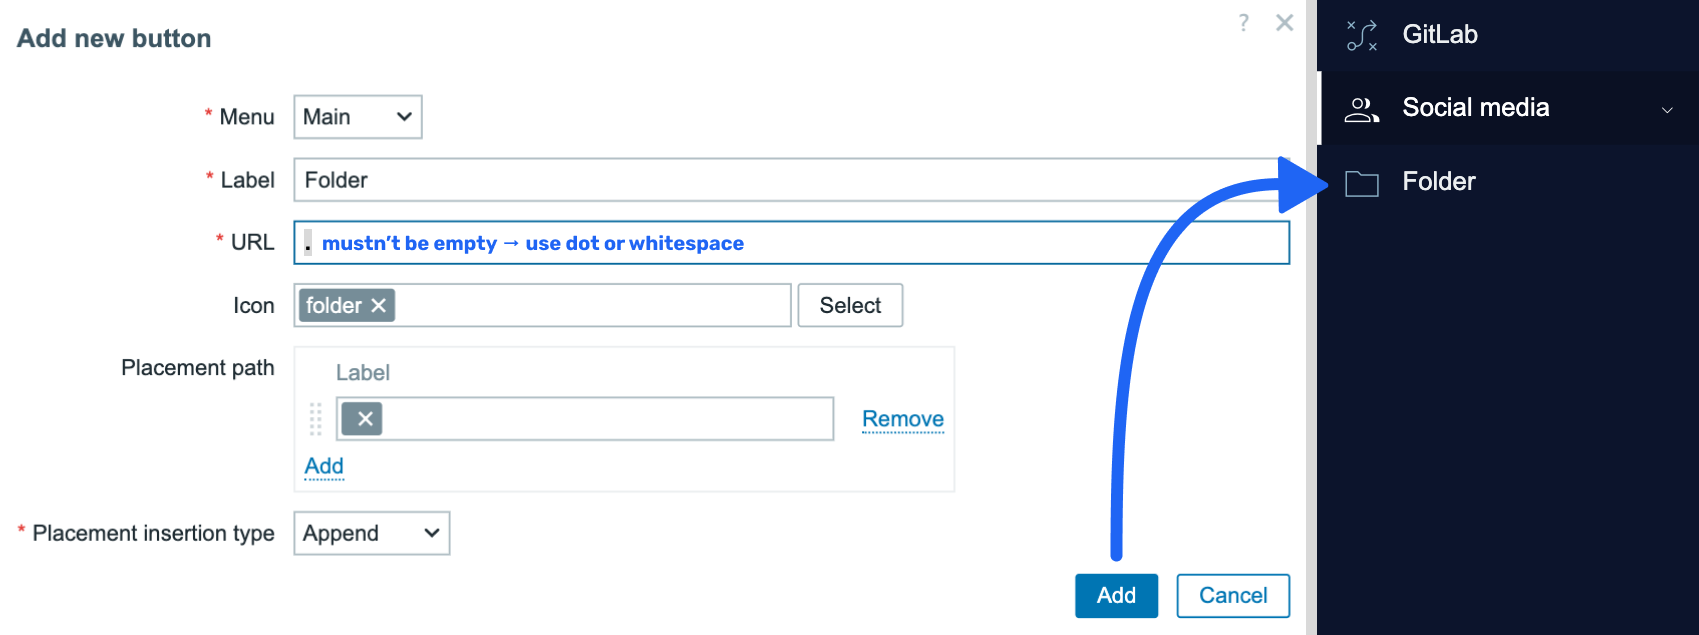Open the GitLab menu item
Image resolution: width=1699 pixels, height=635 pixels.
[1440, 35]
